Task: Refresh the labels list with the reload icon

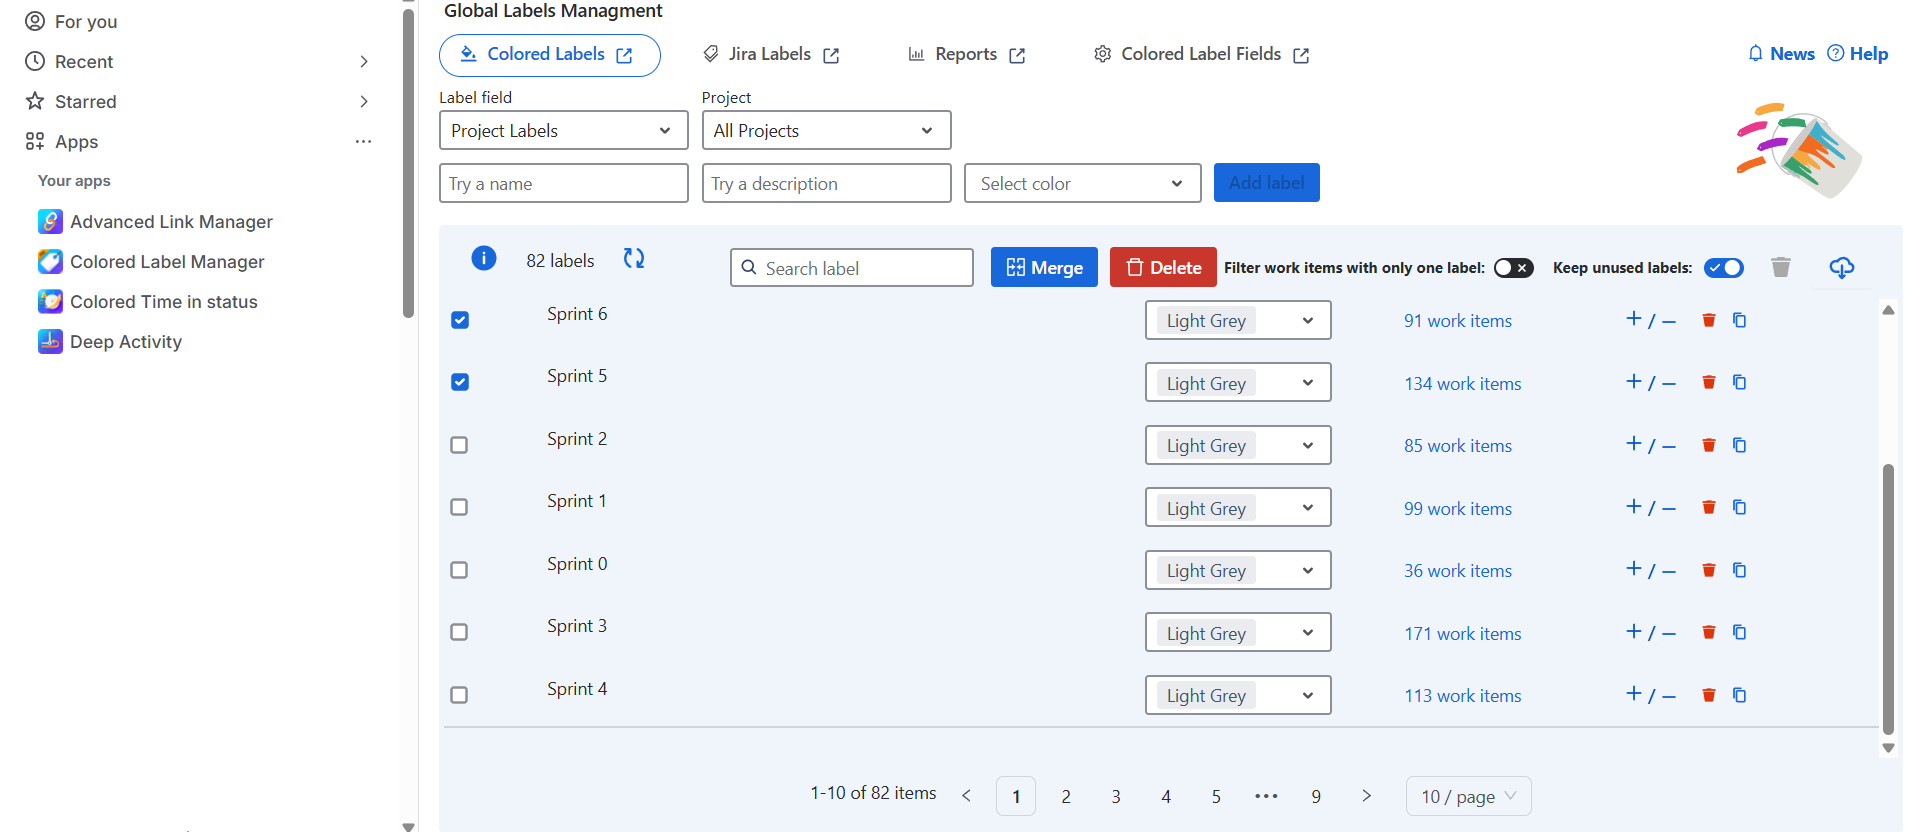Action: click(634, 259)
